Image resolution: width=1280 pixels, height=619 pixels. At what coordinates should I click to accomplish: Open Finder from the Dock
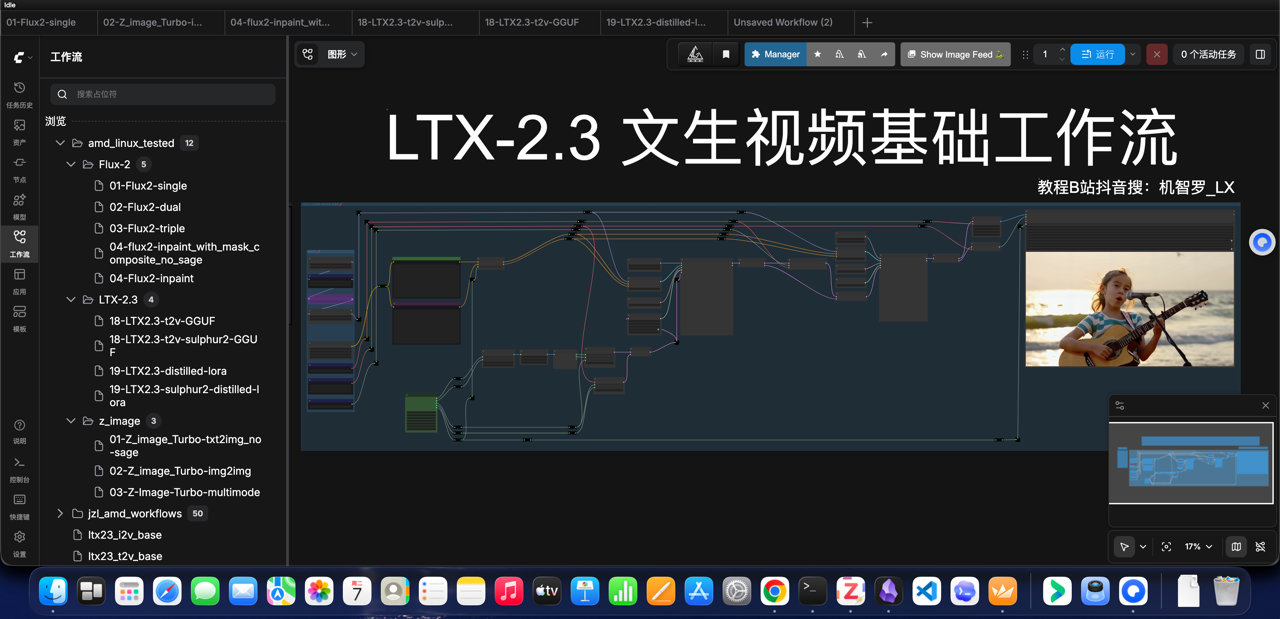pos(53,592)
